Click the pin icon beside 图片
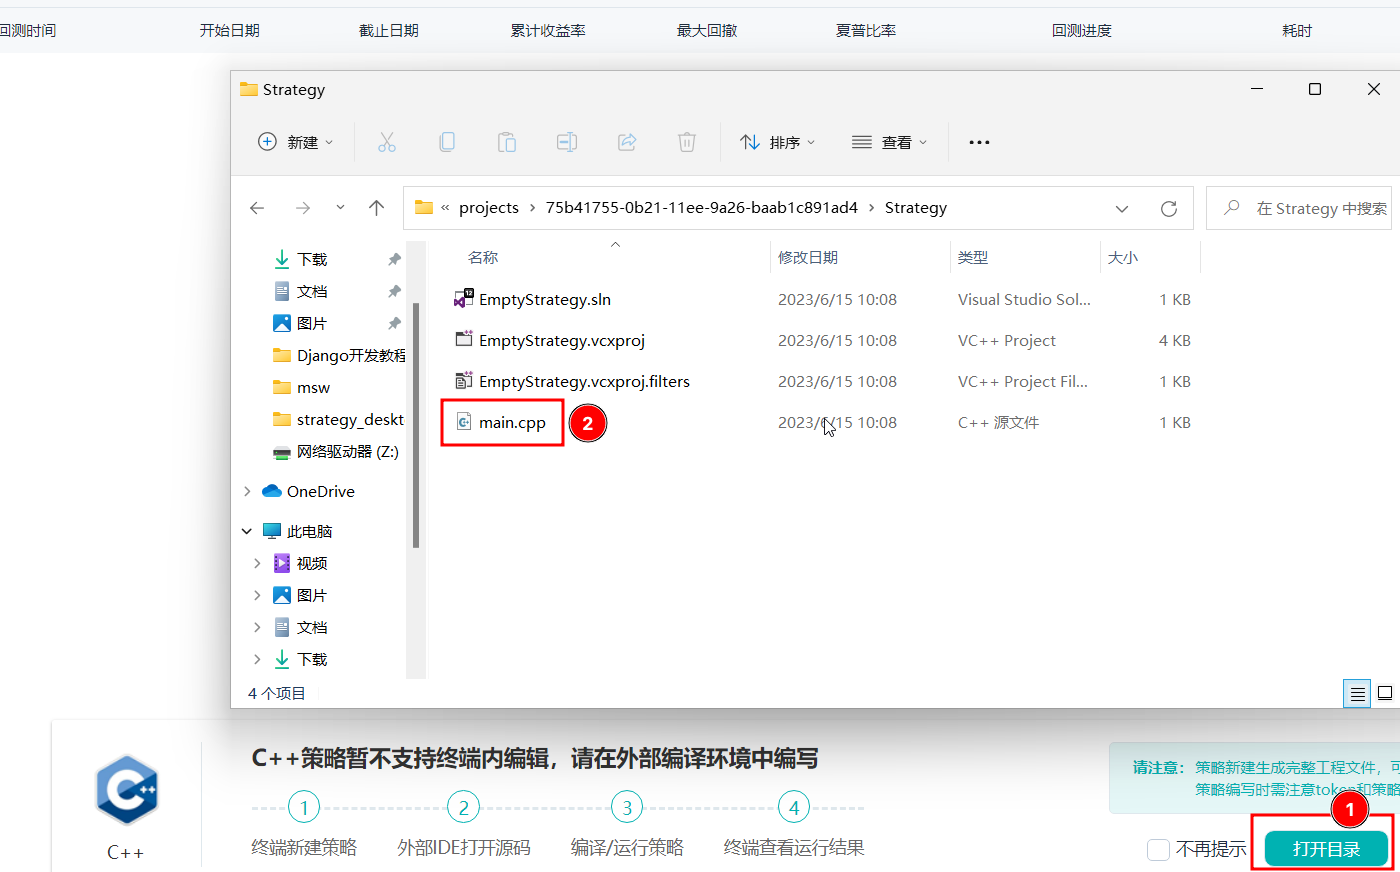Viewport: 1400px width, 872px height. click(394, 323)
